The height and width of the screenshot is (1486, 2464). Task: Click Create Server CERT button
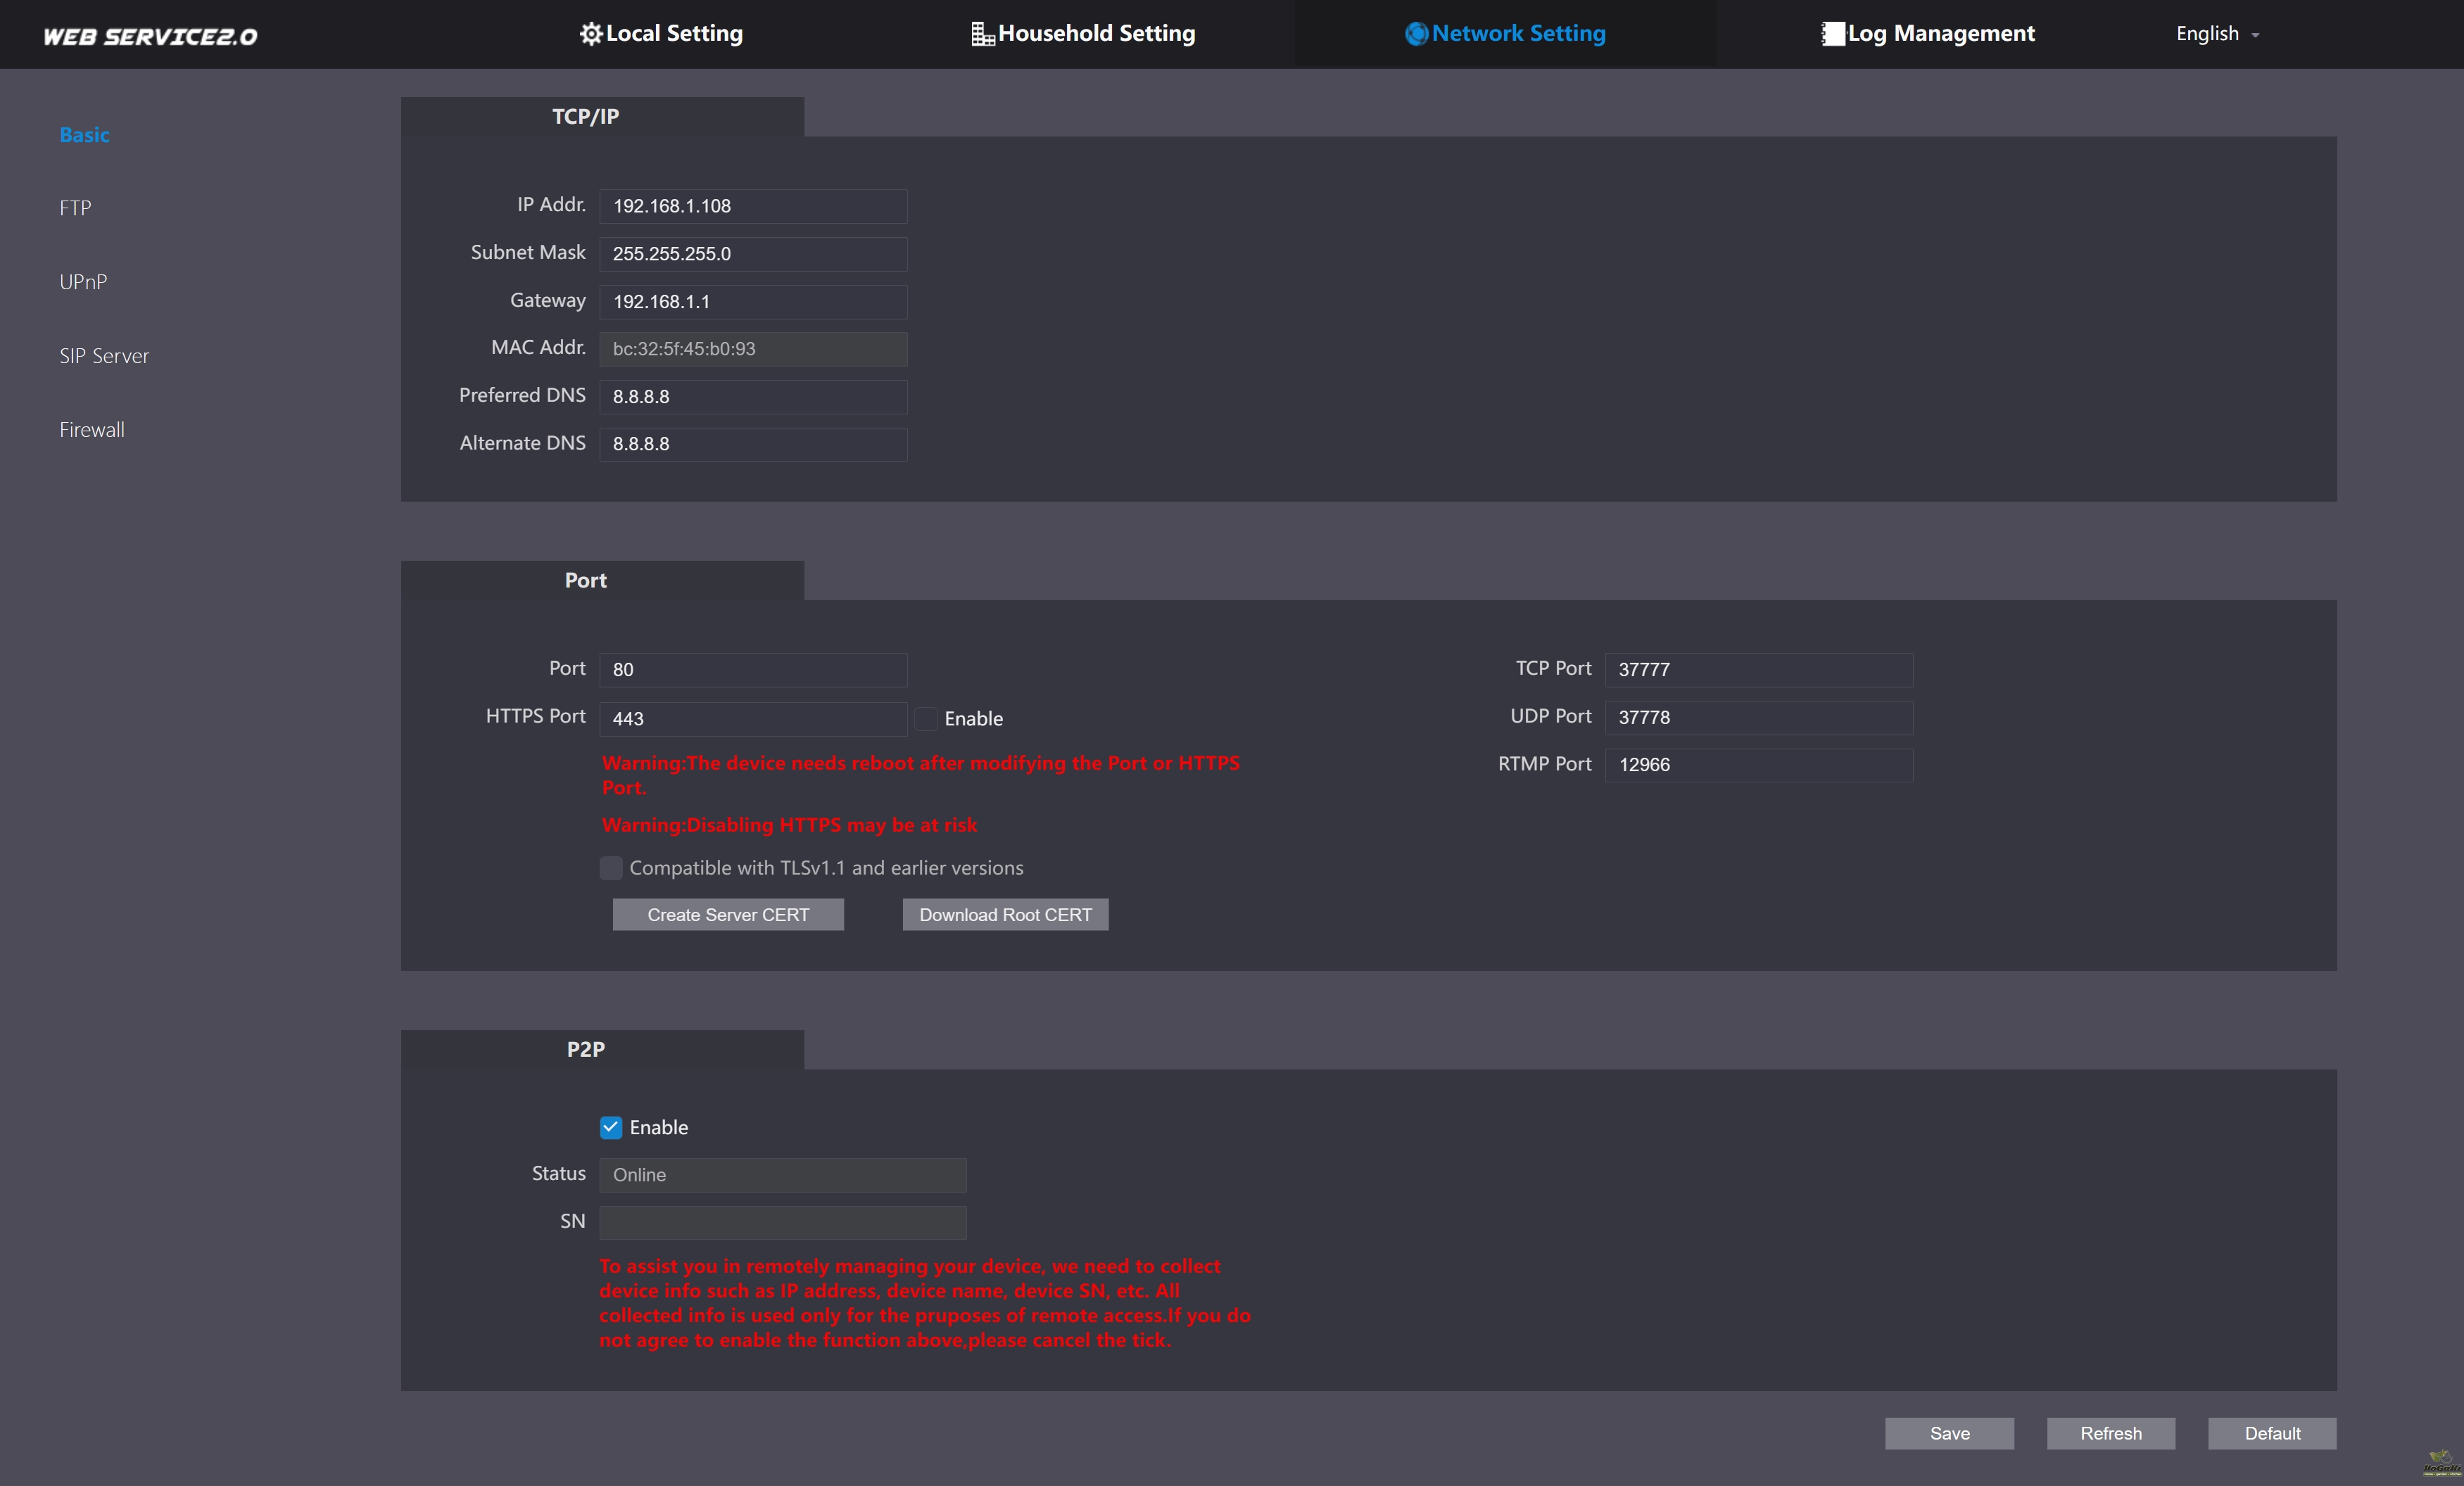click(728, 914)
